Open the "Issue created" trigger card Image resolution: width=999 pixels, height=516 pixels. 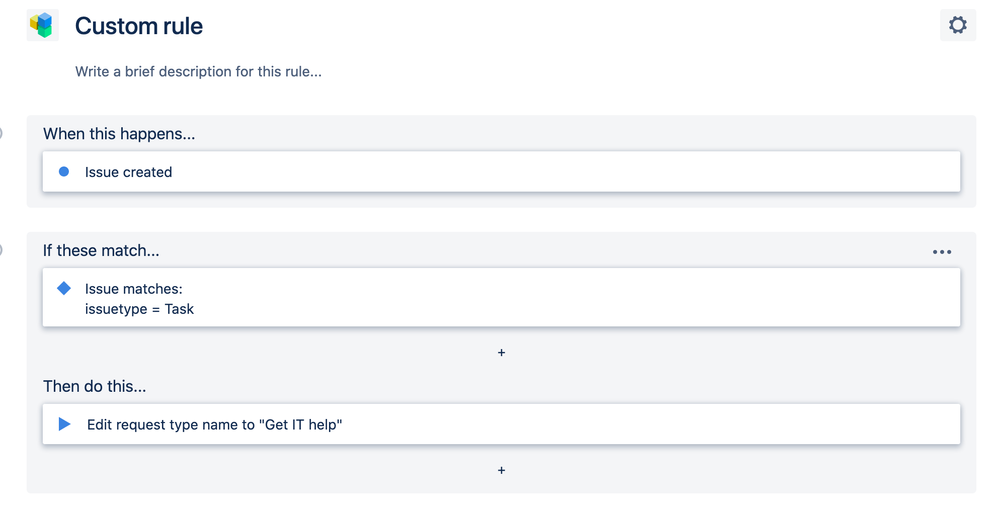500,172
